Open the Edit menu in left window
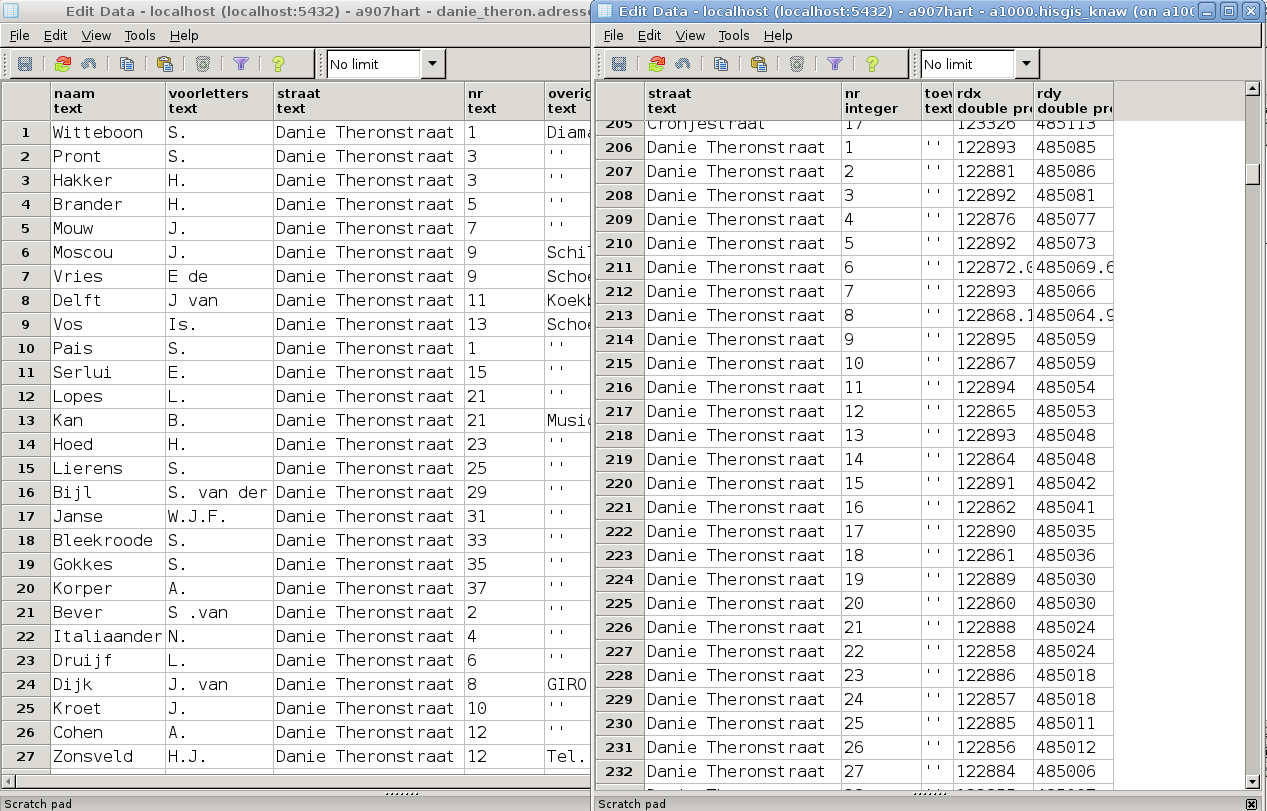 (56, 35)
